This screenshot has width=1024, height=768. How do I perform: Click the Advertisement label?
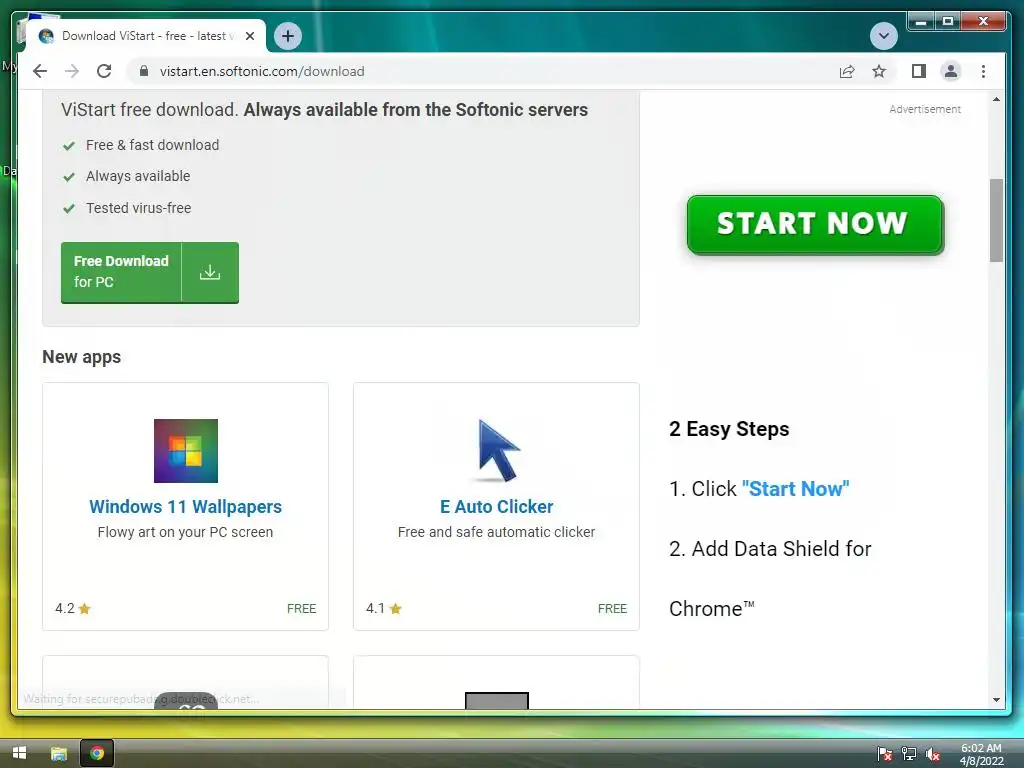[925, 109]
